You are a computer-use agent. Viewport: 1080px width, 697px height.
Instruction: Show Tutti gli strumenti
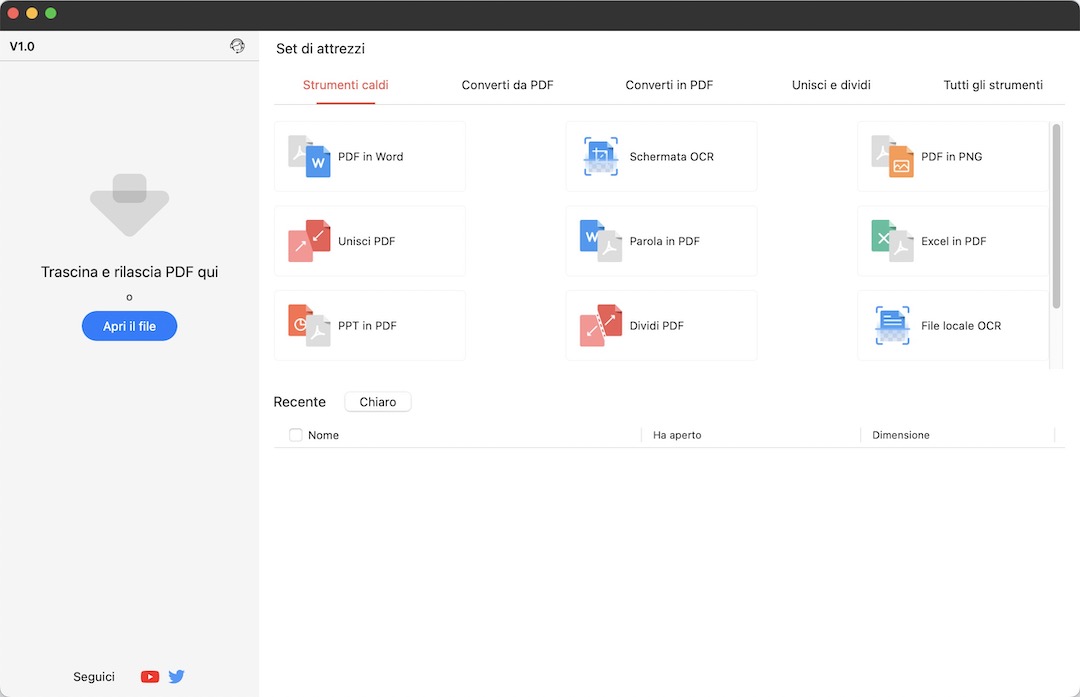[992, 85]
